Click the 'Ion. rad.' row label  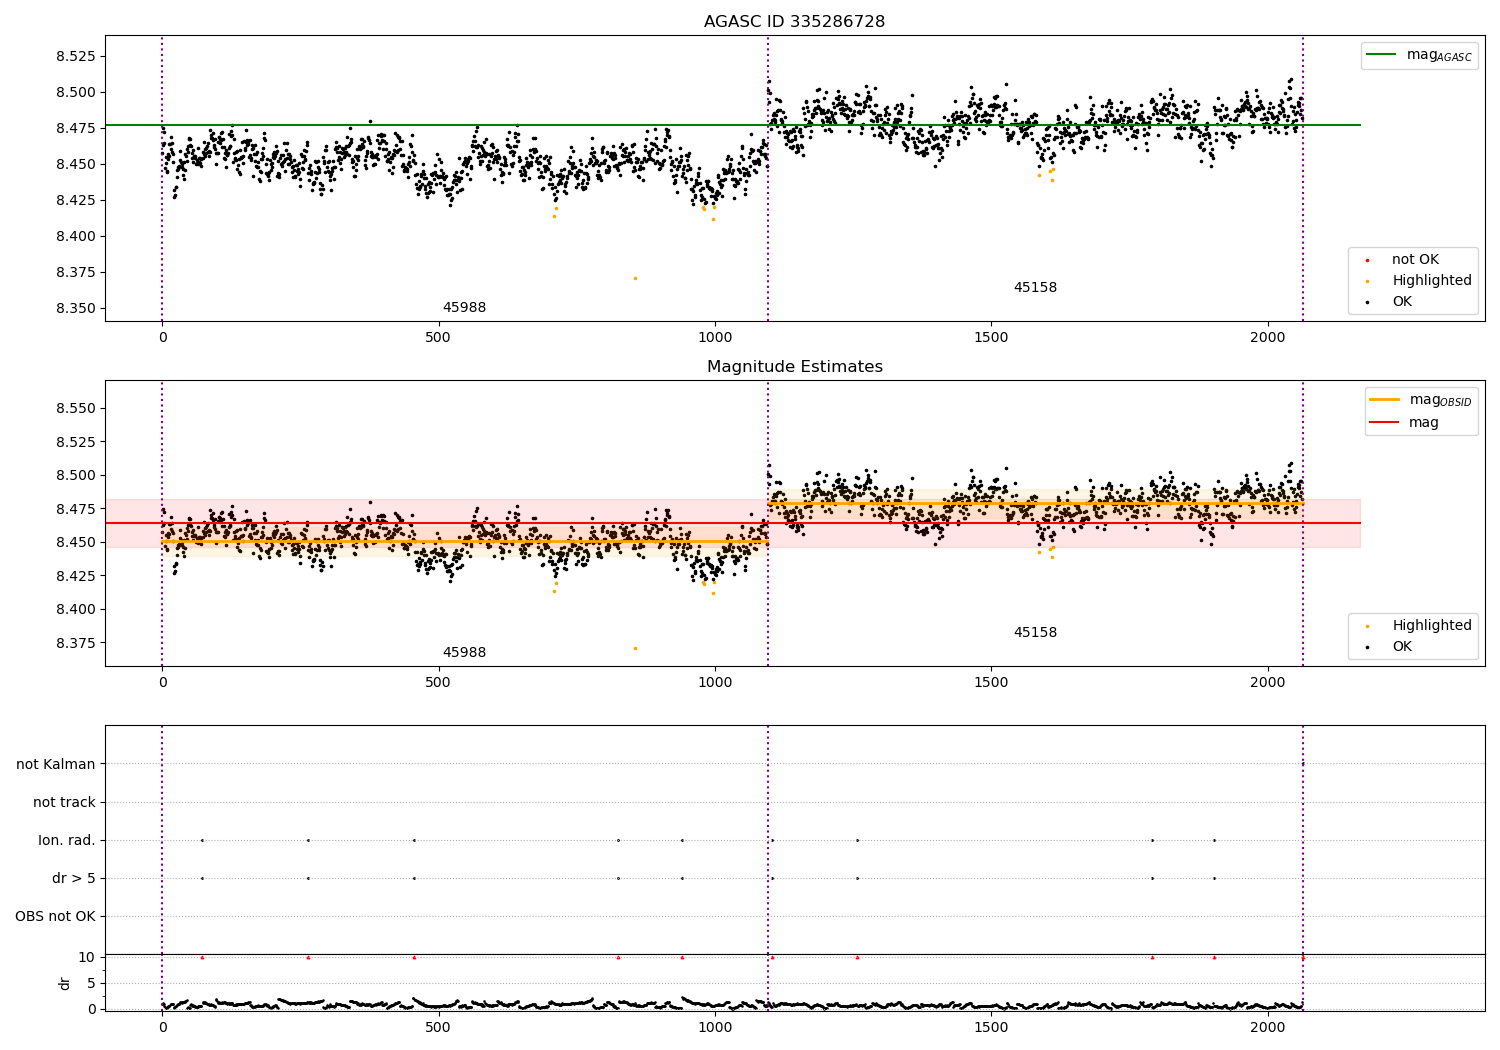[x=67, y=840]
